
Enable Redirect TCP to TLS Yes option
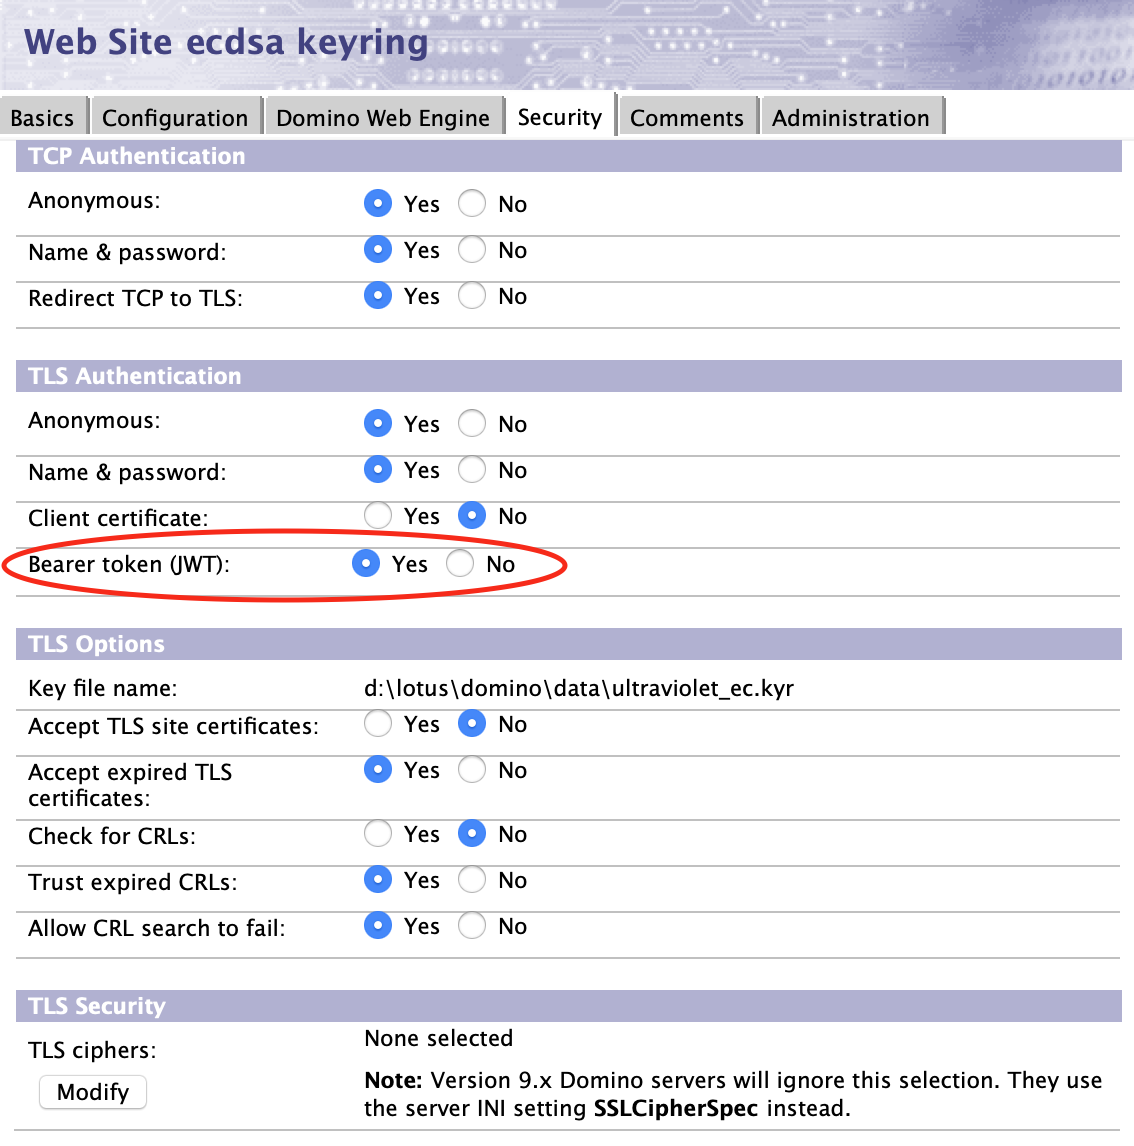(x=378, y=295)
